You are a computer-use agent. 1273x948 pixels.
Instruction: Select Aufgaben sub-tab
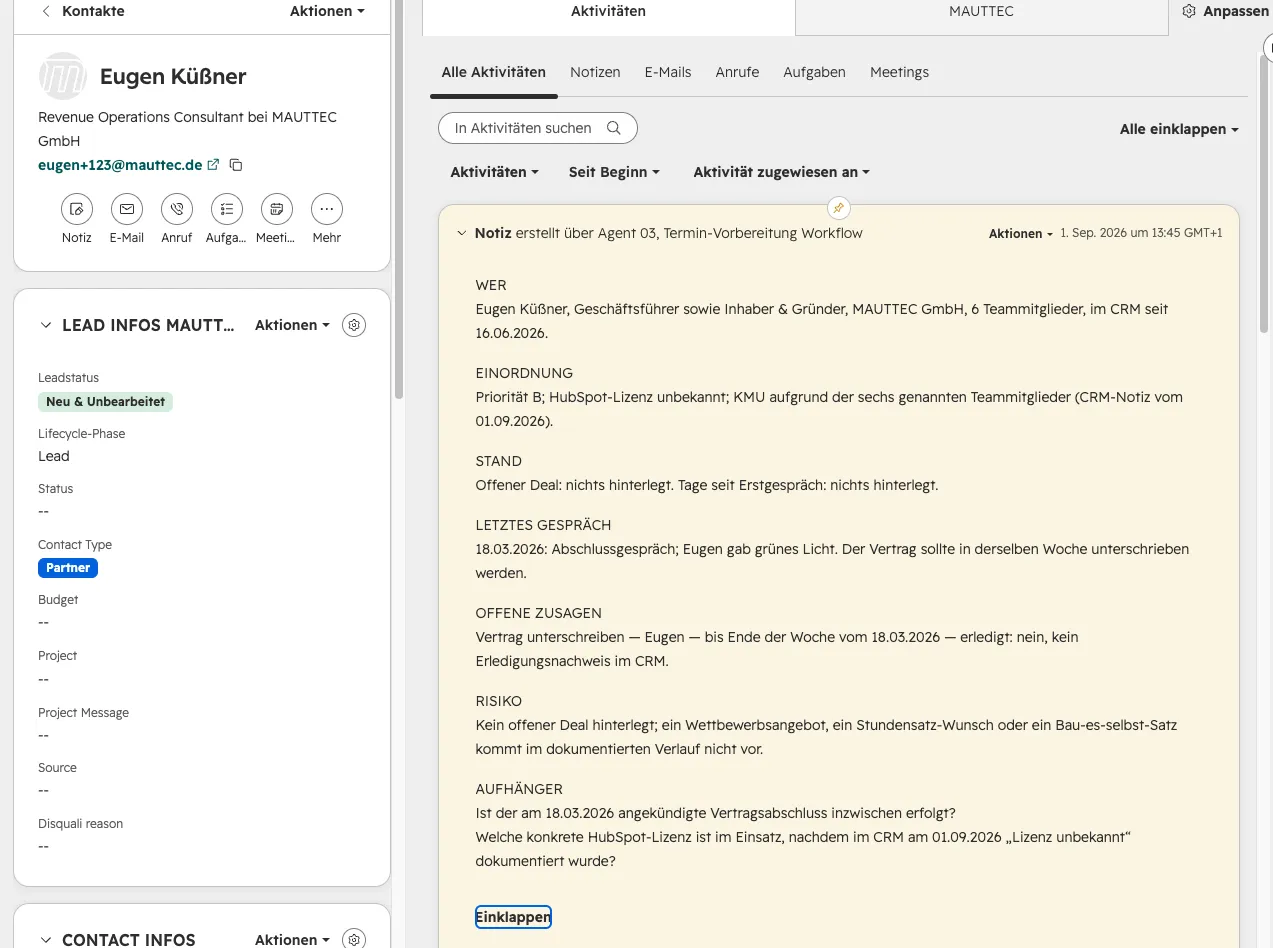point(814,72)
